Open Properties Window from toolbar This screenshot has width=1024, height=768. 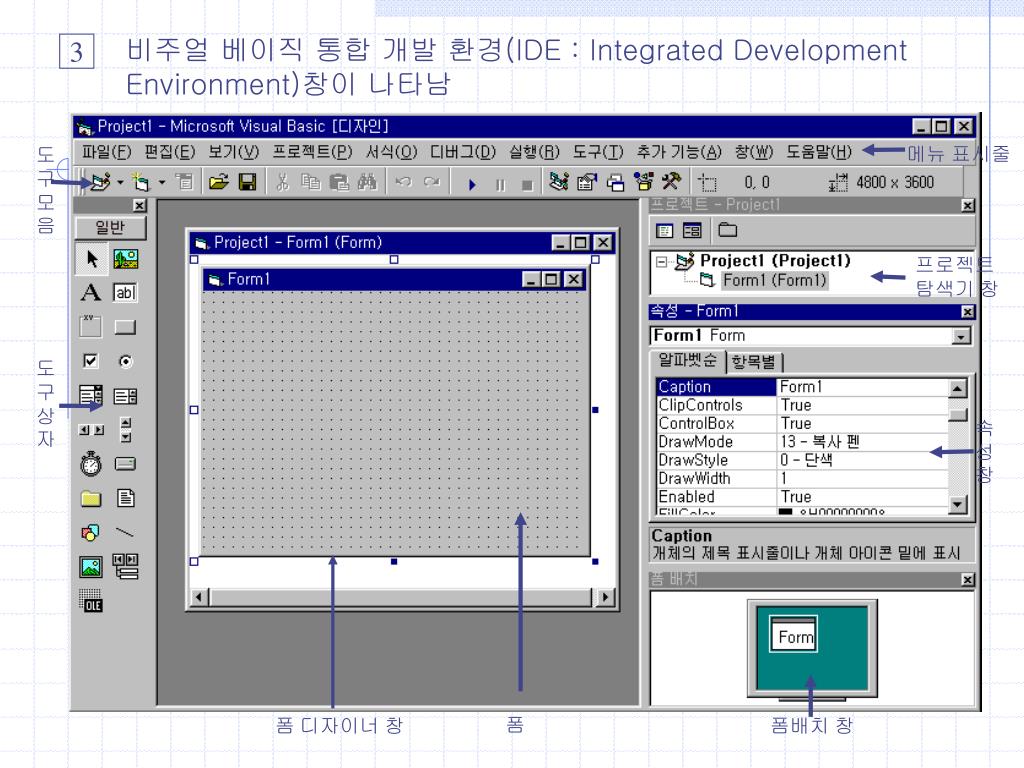coord(586,182)
